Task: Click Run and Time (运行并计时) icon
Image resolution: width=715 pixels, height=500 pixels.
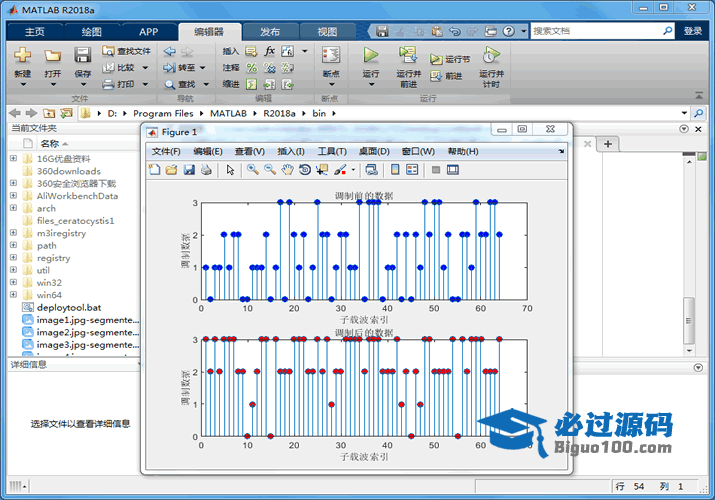Action: coord(492,55)
